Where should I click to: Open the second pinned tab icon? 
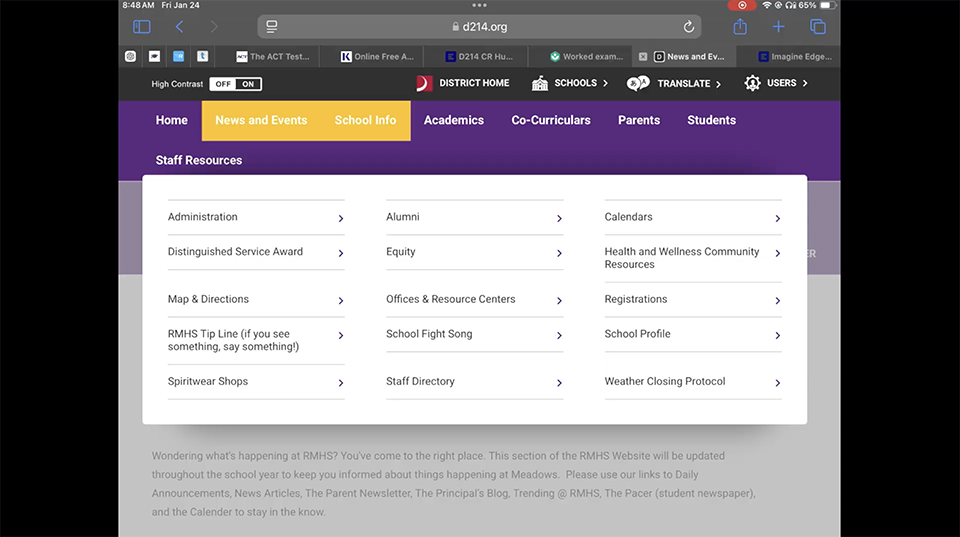pos(154,56)
